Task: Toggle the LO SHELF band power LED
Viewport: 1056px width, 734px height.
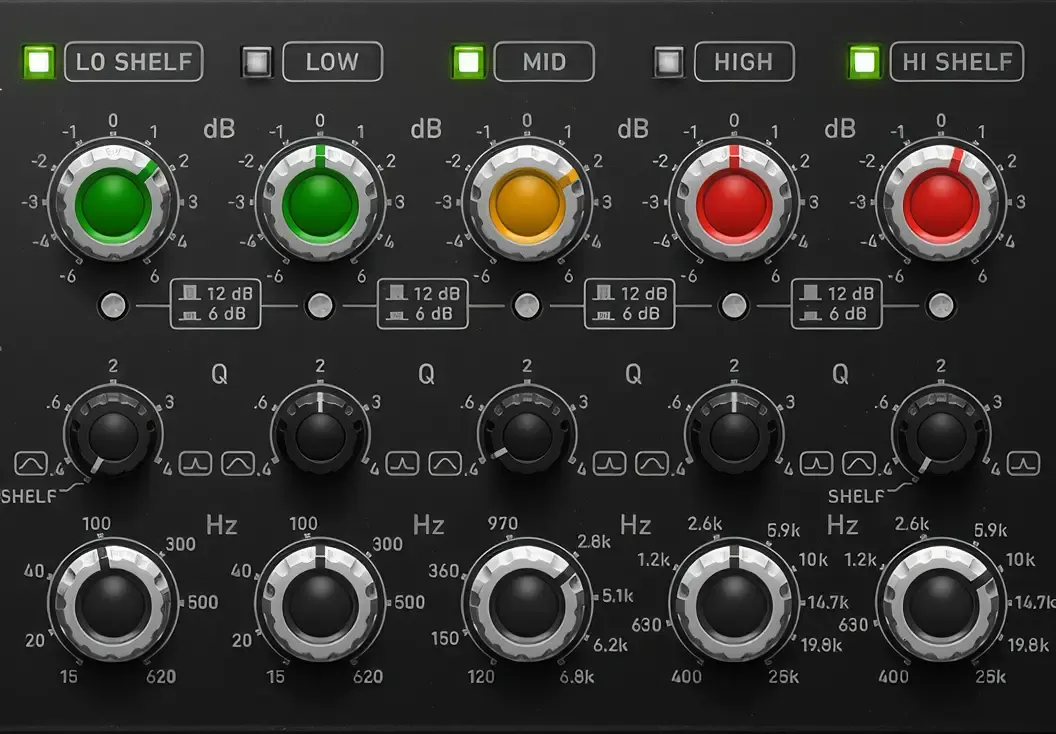Action: pyautogui.click(x=39, y=62)
